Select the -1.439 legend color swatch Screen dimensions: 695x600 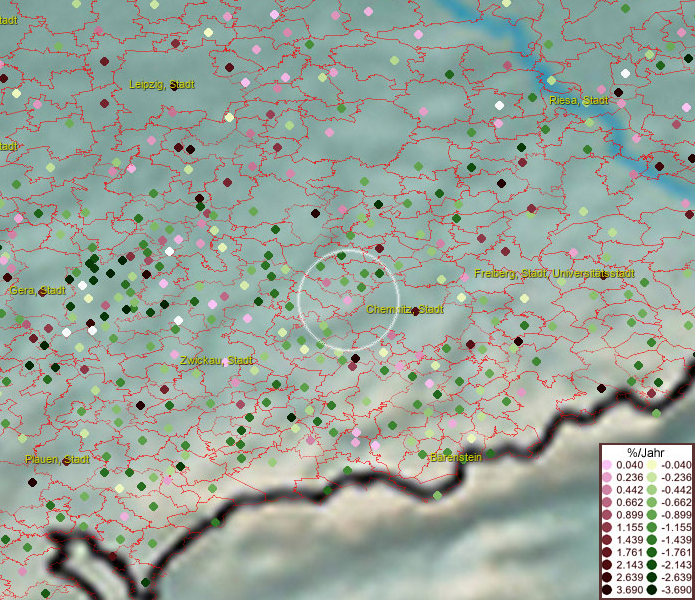(x=652, y=540)
